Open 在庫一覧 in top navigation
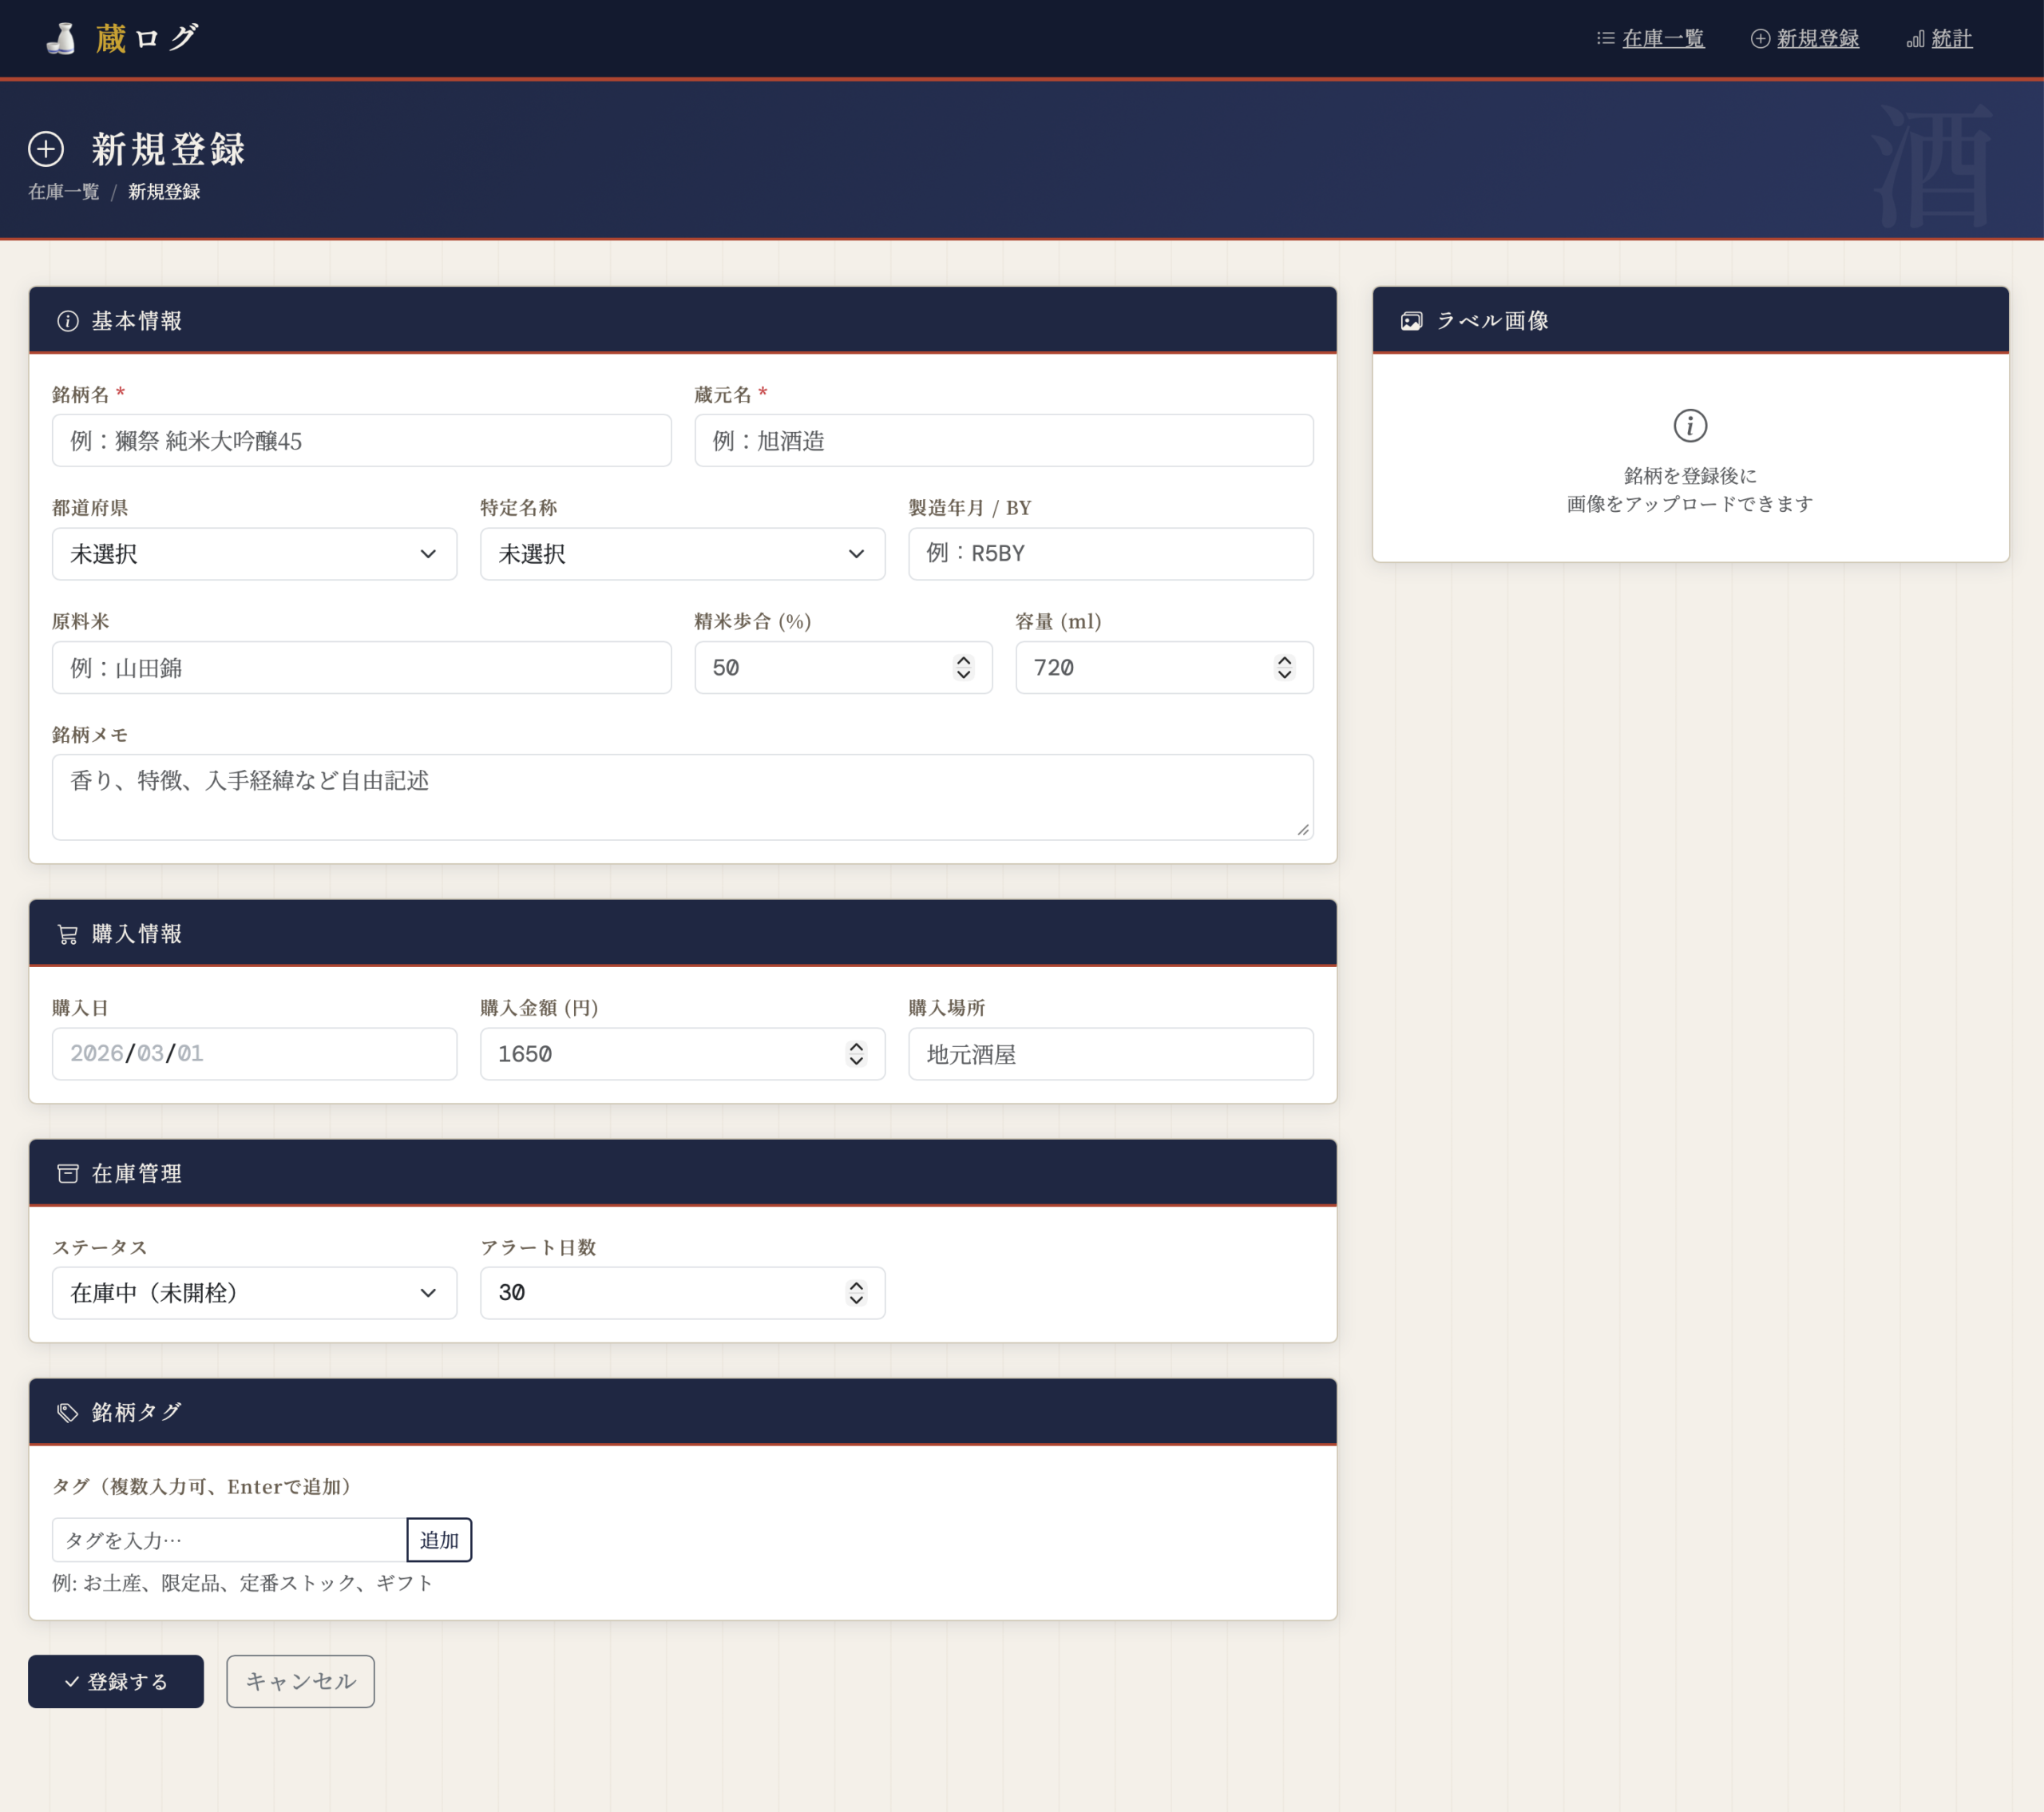This screenshot has height=1812, width=2044. click(1662, 39)
